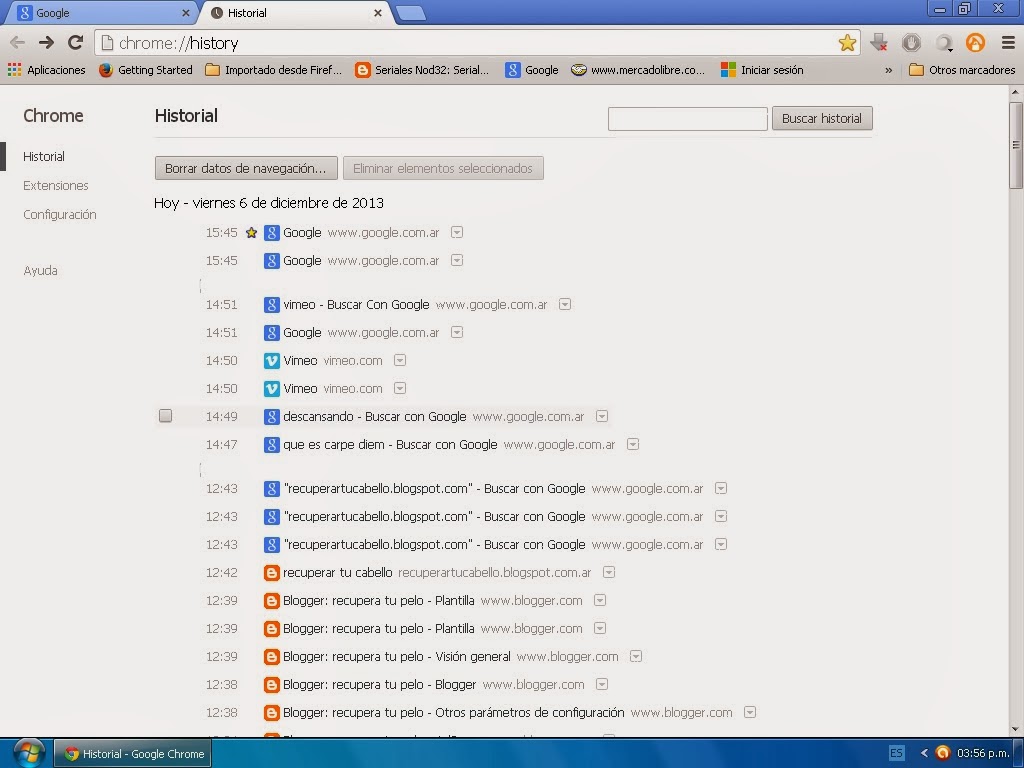1024x768 pixels.
Task: Open descansando - Buscar con Google link
Action: pos(374,416)
